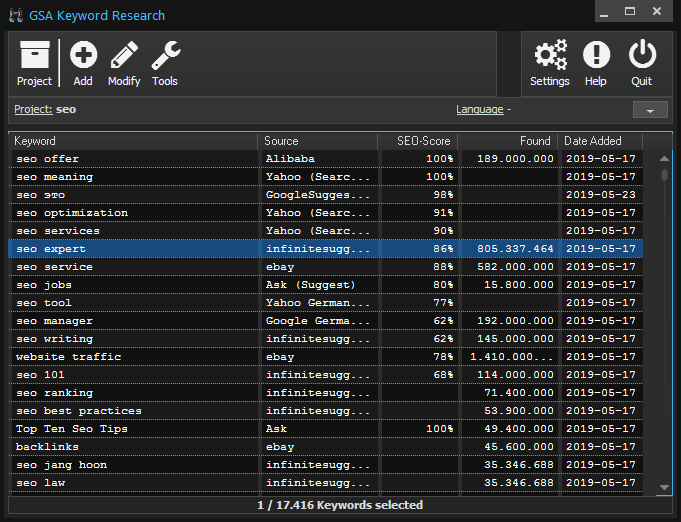Select the 'seo writing' keyword row
This screenshot has height=522, width=681.
tap(326, 339)
